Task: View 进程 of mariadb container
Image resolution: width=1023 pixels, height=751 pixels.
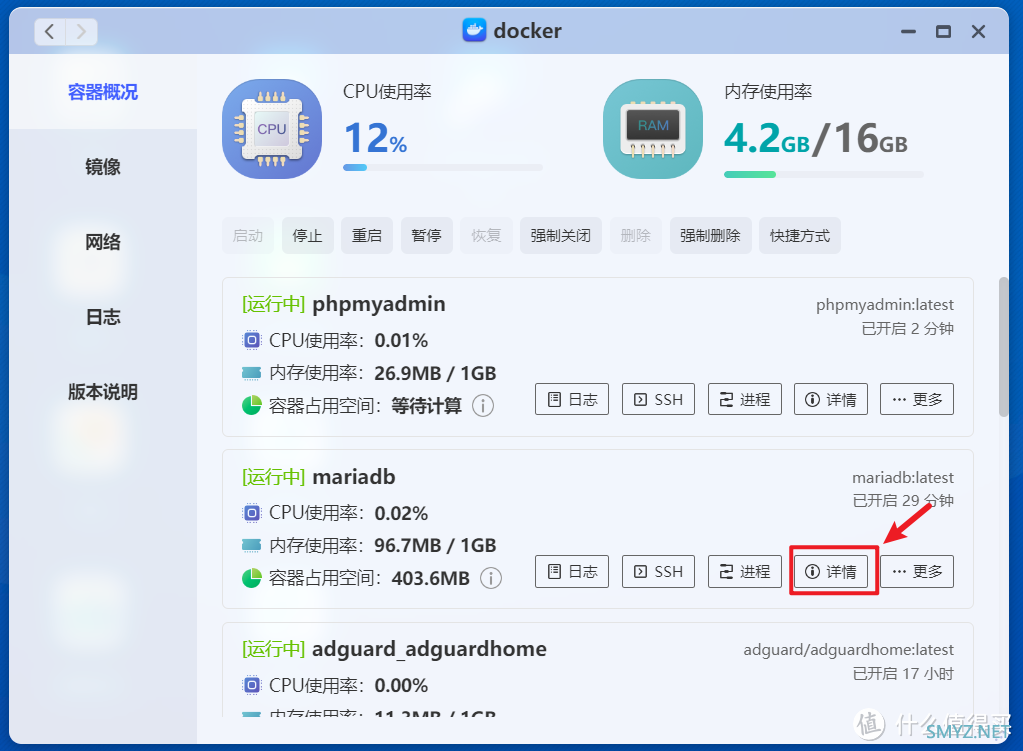Action: pos(744,572)
